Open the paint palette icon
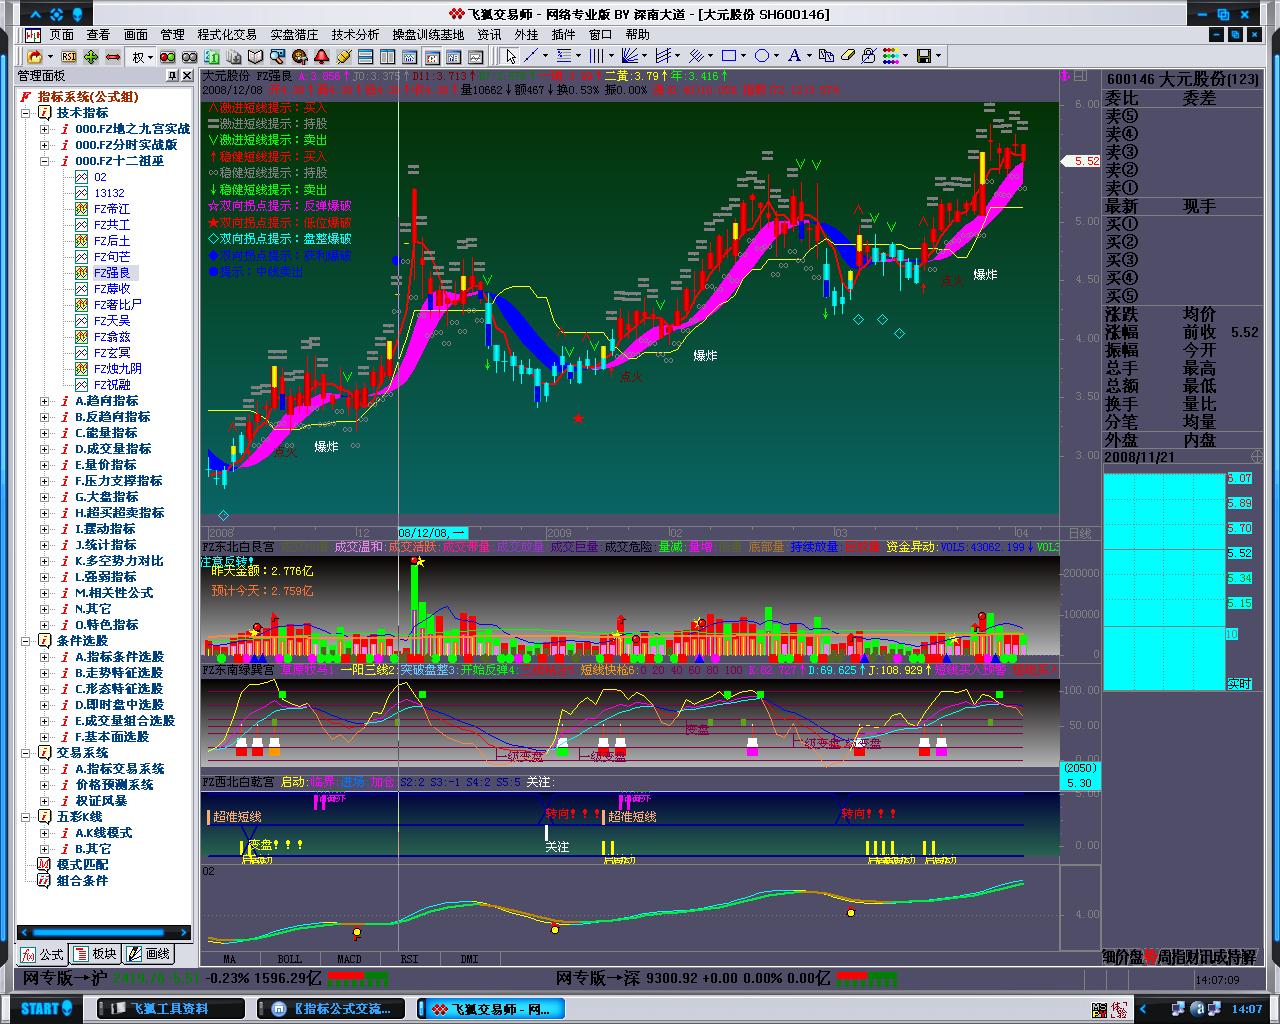The height and width of the screenshot is (1024, 1280). coord(300,56)
